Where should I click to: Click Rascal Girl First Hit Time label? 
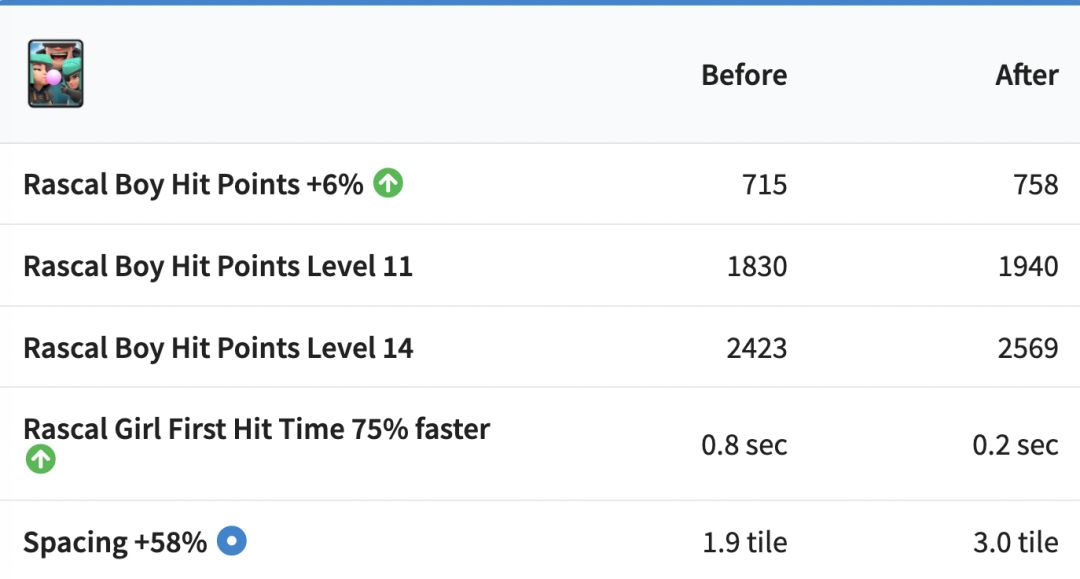[257, 429]
